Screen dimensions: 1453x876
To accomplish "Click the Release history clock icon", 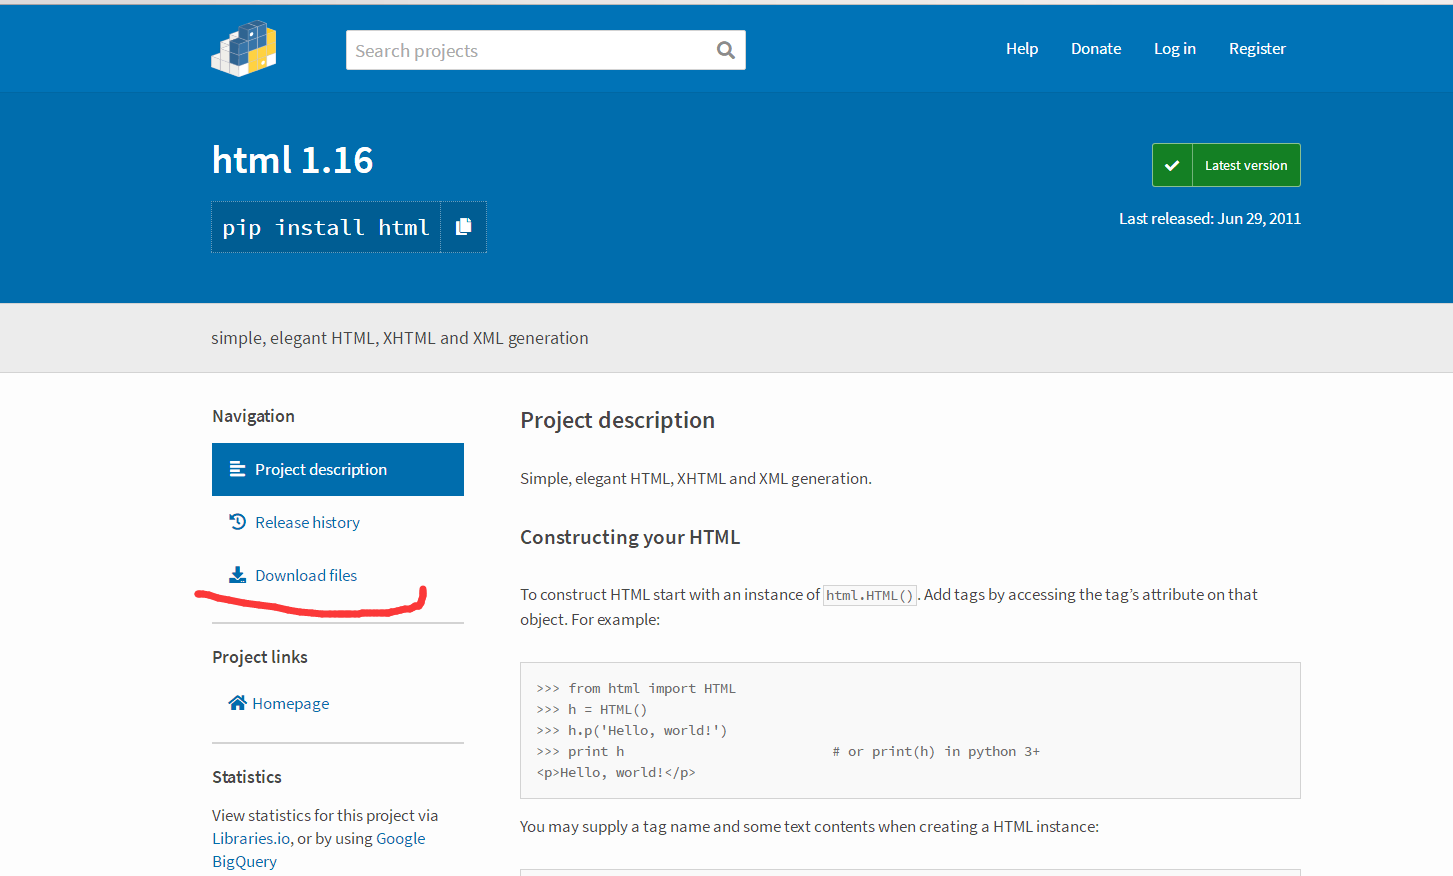I will [x=237, y=522].
